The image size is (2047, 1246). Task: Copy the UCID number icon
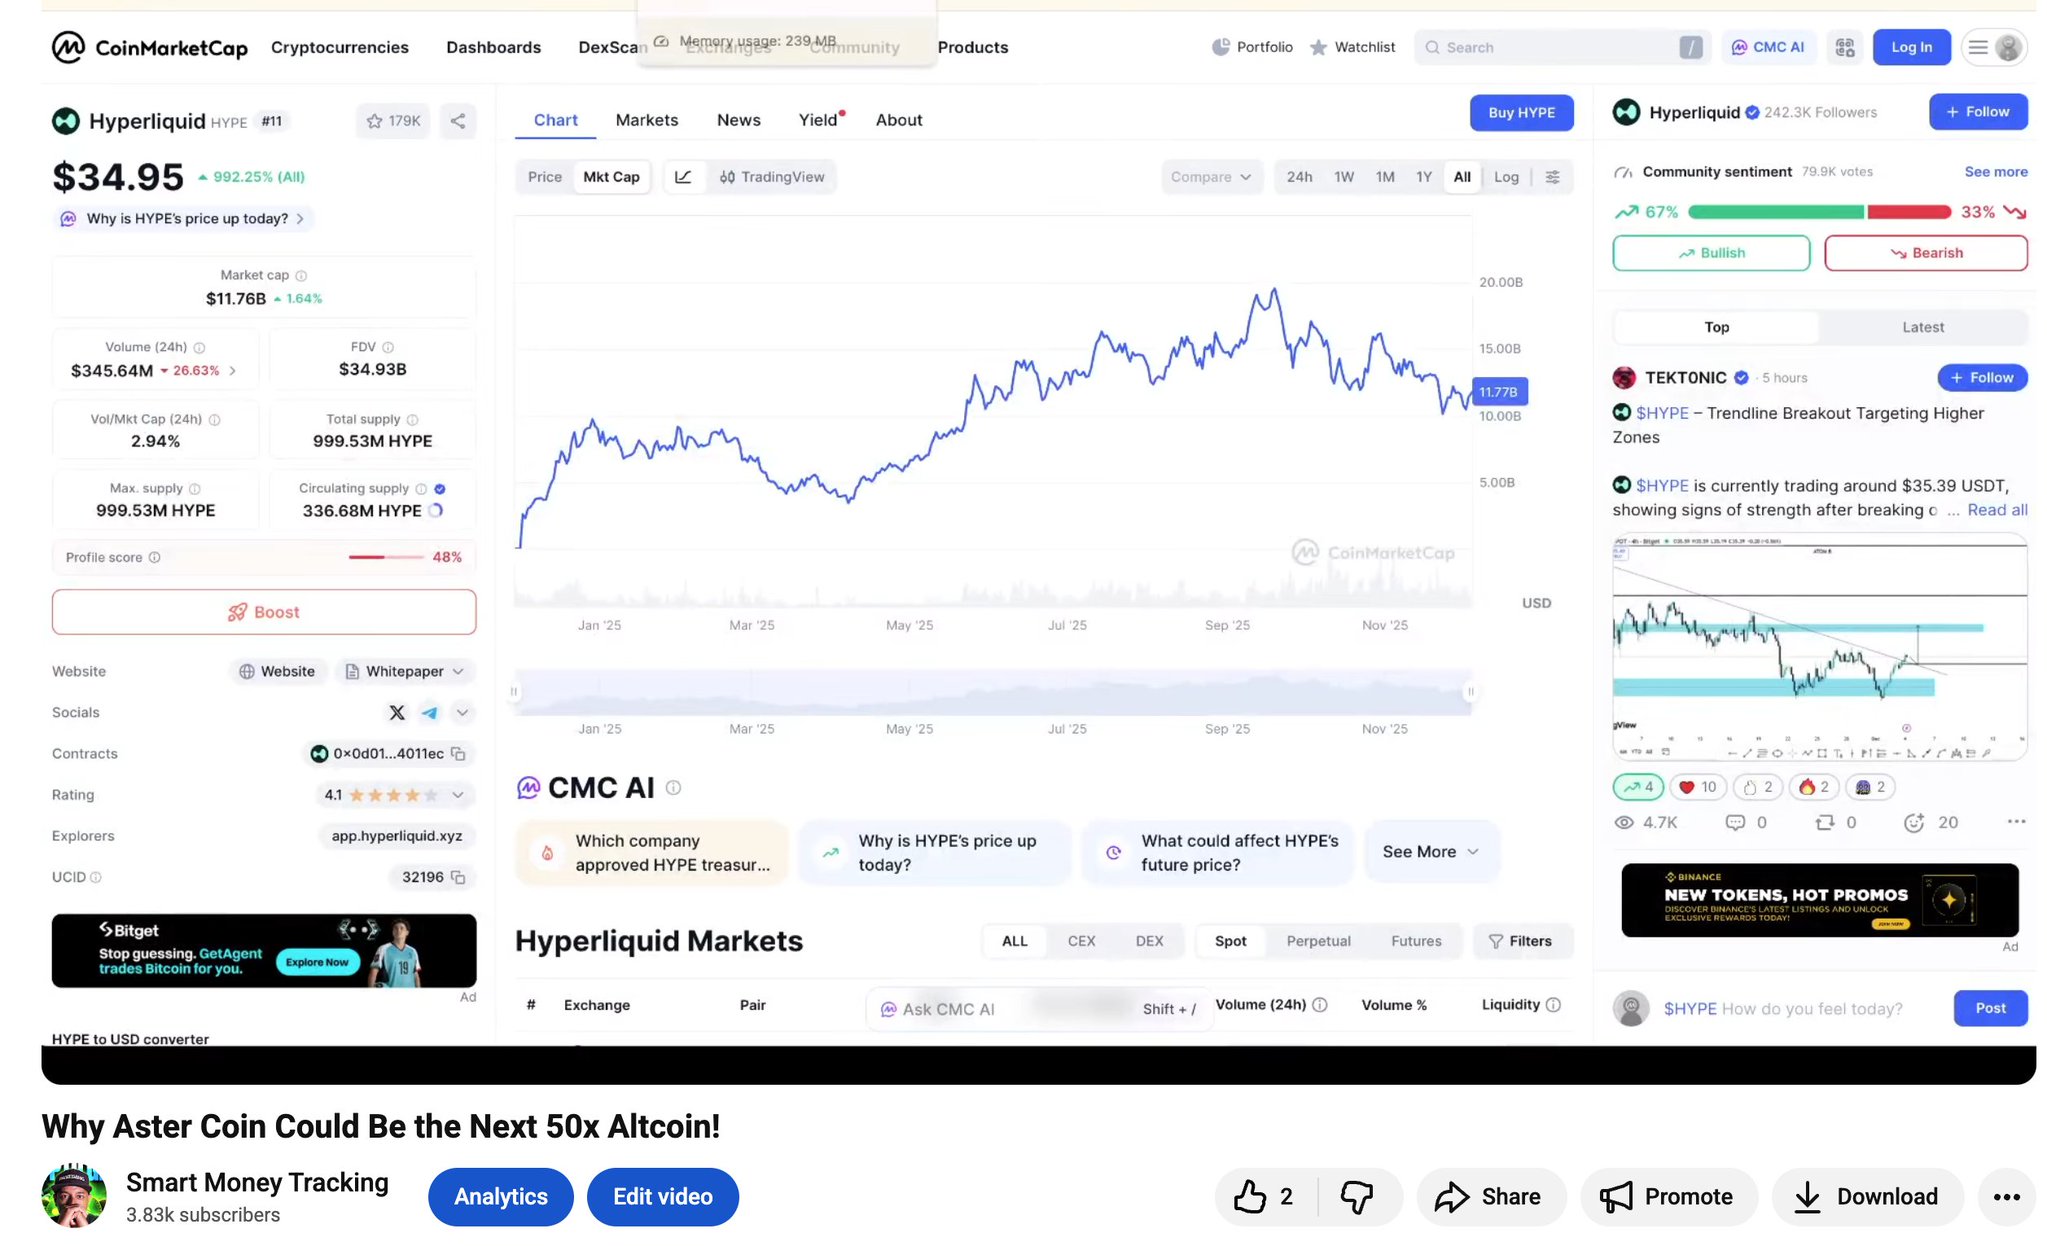458,878
